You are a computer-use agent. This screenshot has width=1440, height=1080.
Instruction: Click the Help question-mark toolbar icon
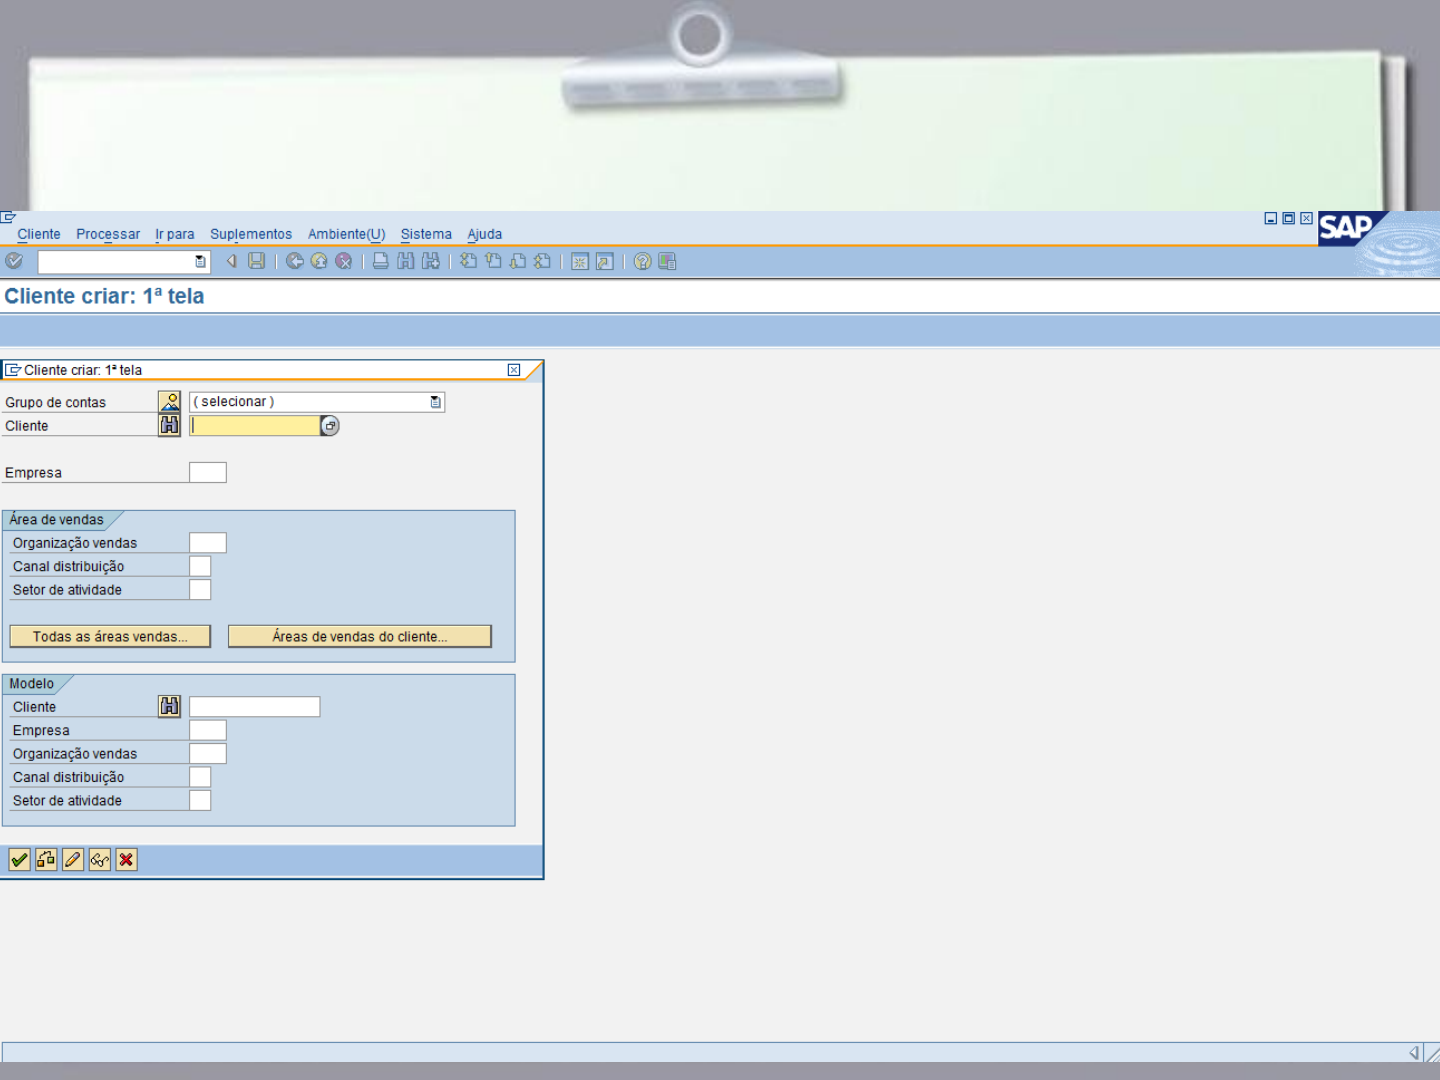pos(641,262)
